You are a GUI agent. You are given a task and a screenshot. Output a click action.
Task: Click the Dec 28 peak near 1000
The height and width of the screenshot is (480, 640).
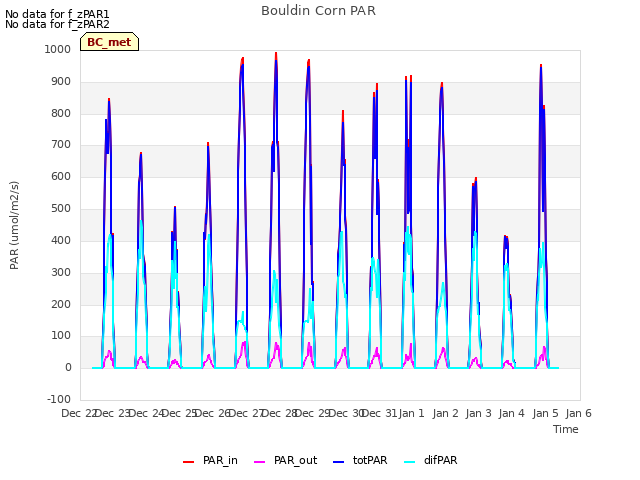pyautogui.click(x=276, y=54)
